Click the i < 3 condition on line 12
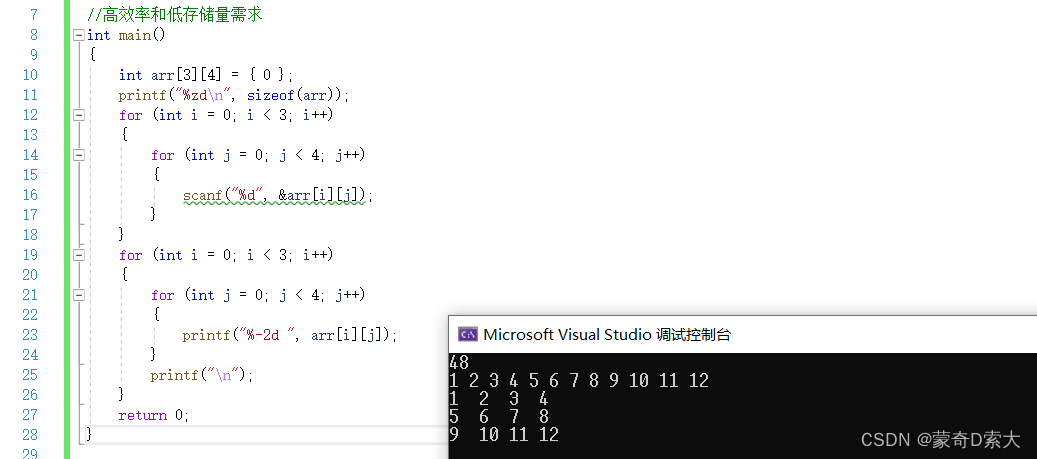1037x459 pixels. click(x=269, y=115)
